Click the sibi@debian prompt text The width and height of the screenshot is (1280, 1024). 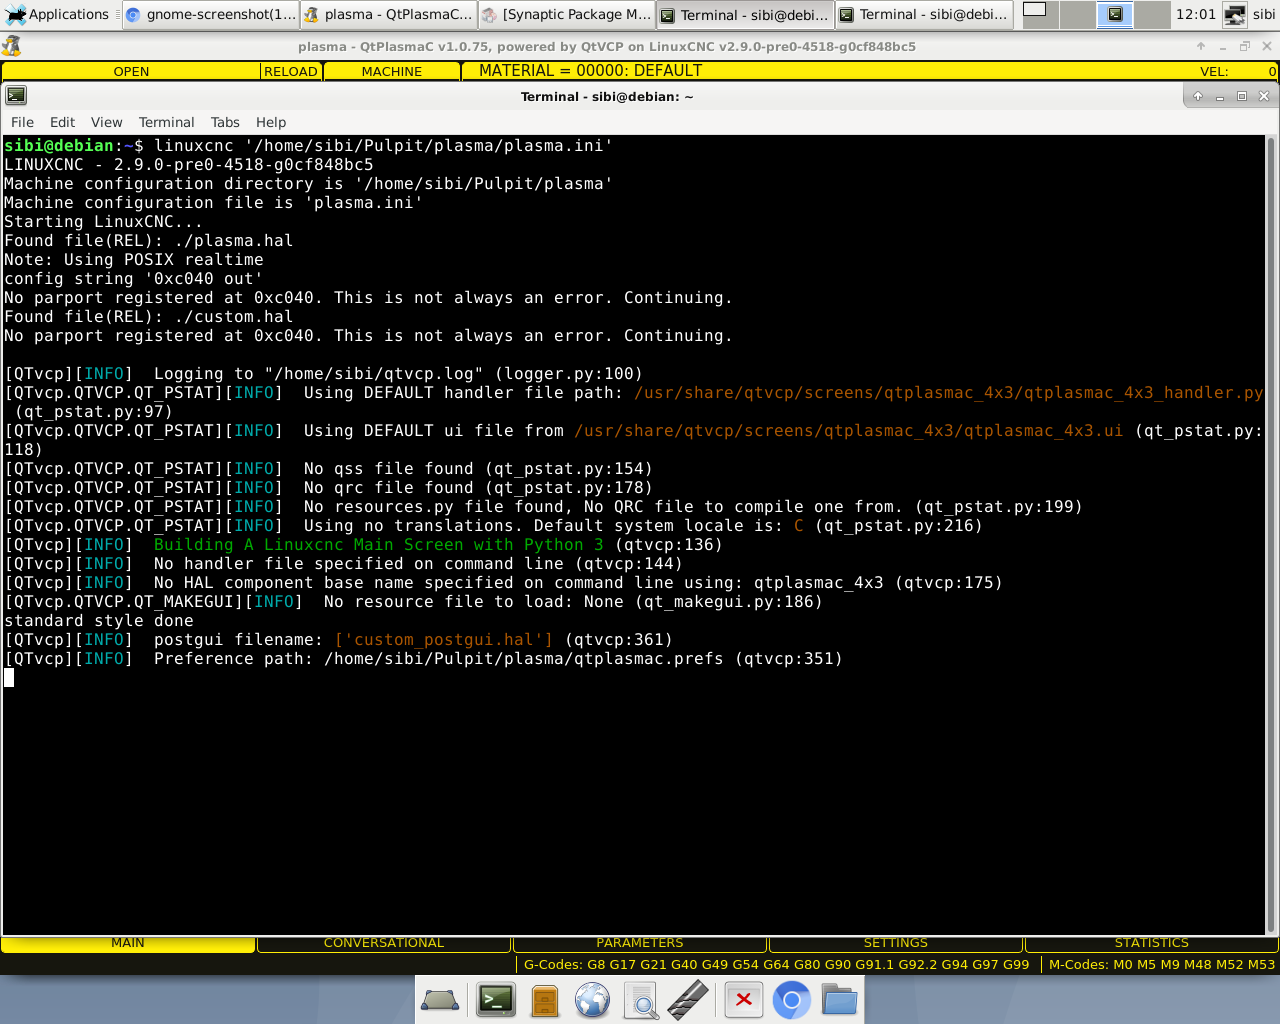59,146
